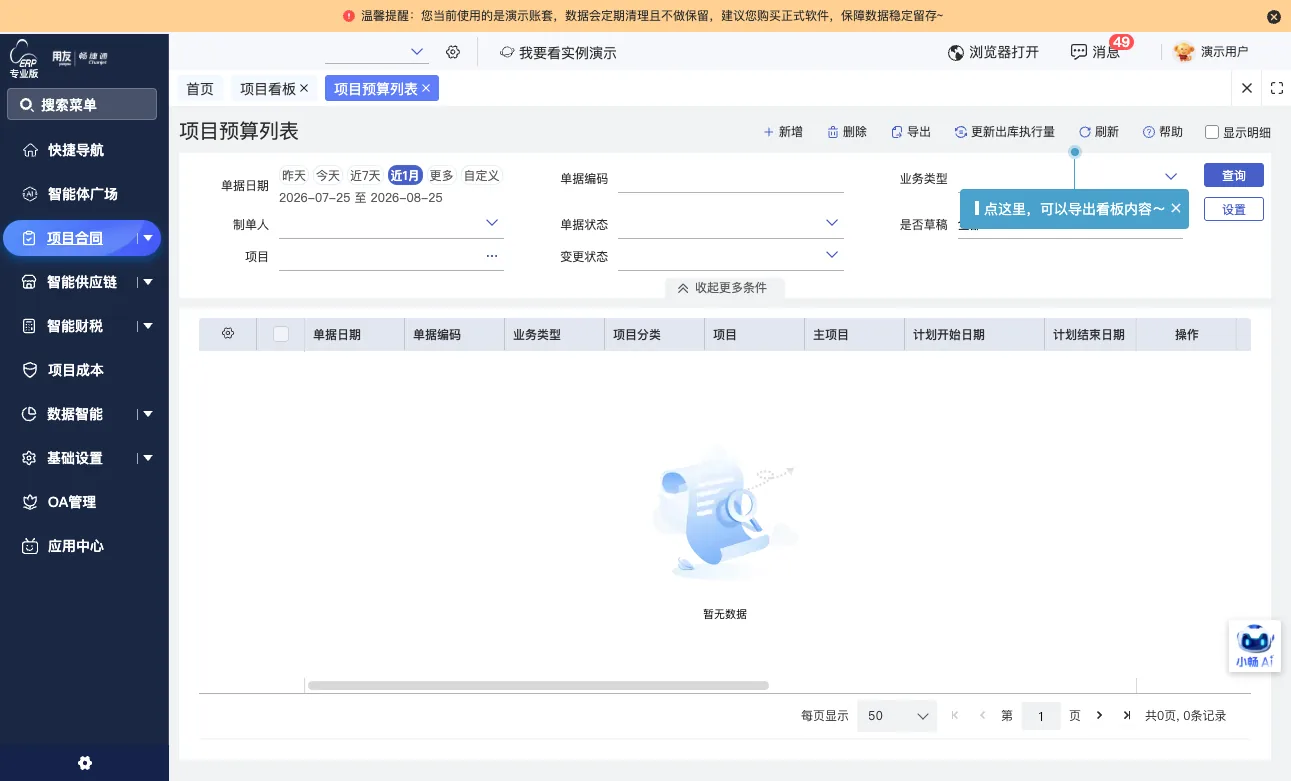Open the table column settings gear
This screenshot has height=781, width=1291.
point(228,334)
